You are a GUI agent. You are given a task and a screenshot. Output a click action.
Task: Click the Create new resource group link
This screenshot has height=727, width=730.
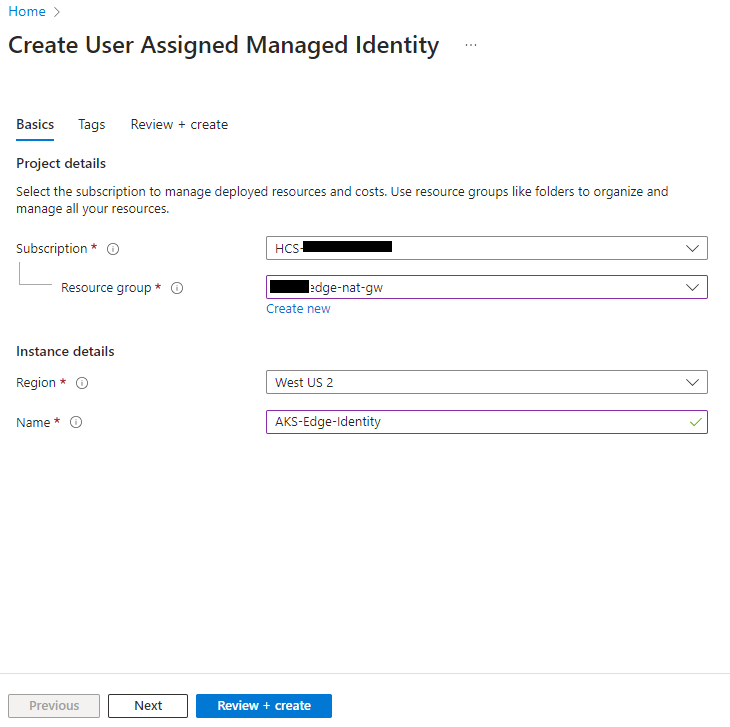298,309
